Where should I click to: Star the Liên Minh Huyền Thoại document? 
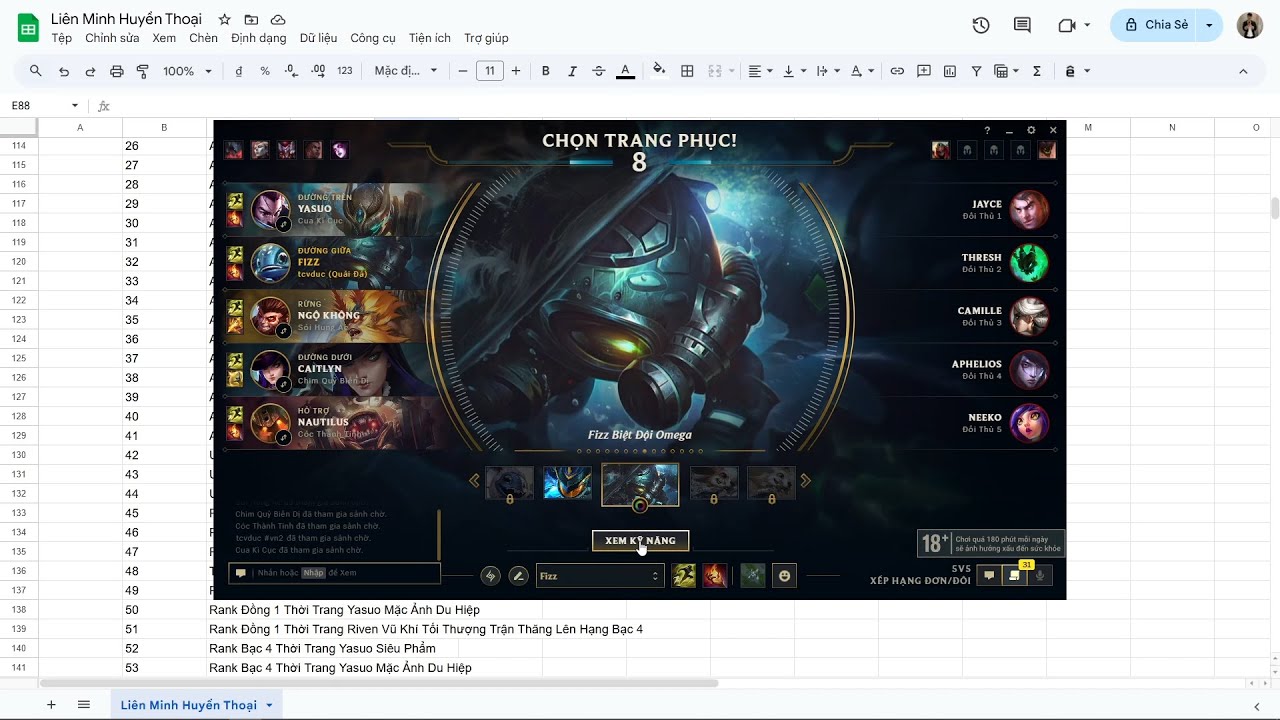click(x=225, y=20)
